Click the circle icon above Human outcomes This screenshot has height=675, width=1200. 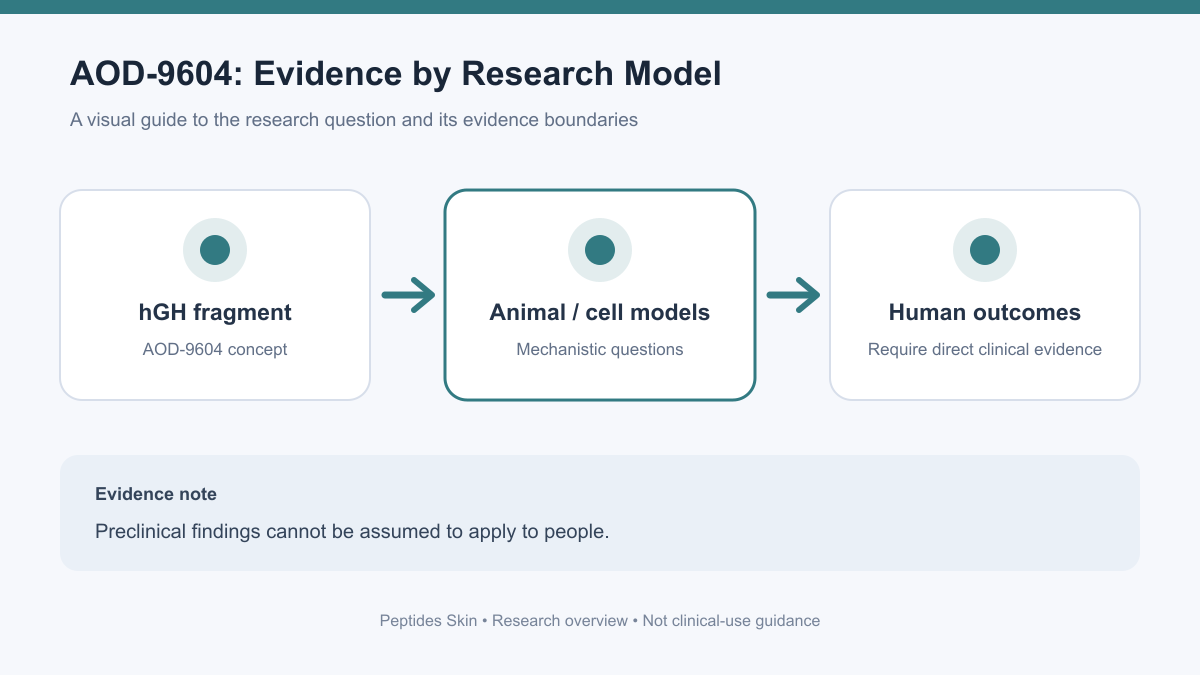(985, 250)
